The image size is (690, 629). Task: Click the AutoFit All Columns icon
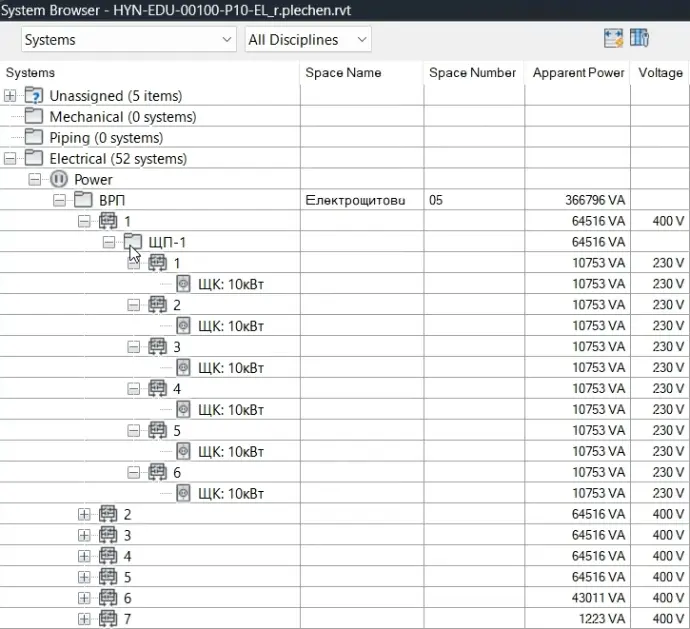[613, 39]
